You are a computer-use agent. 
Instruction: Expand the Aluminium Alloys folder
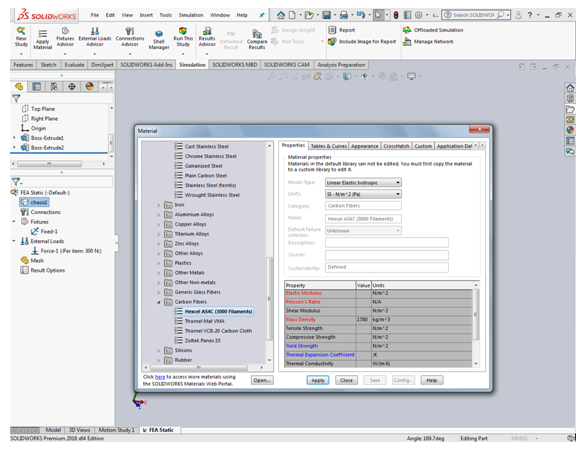pyautogui.click(x=159, y=215)
